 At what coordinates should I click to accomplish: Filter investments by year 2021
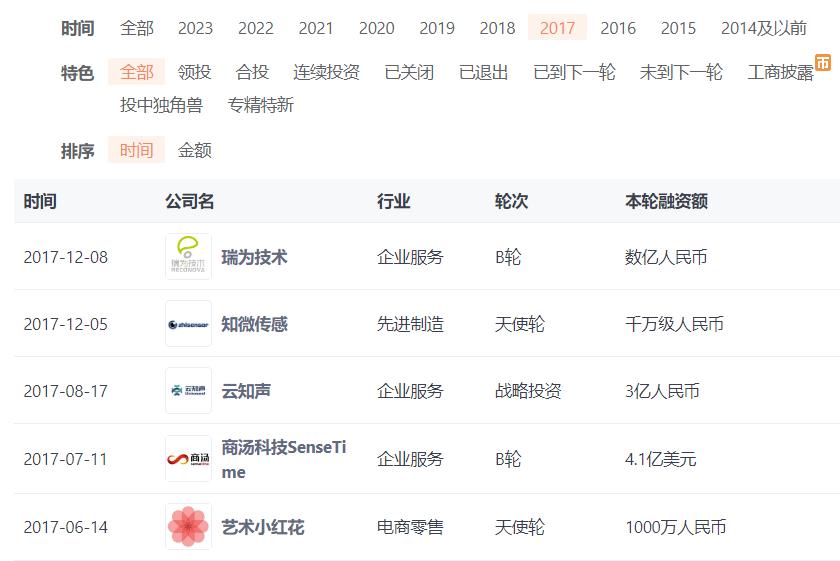[x=316, y=28]
